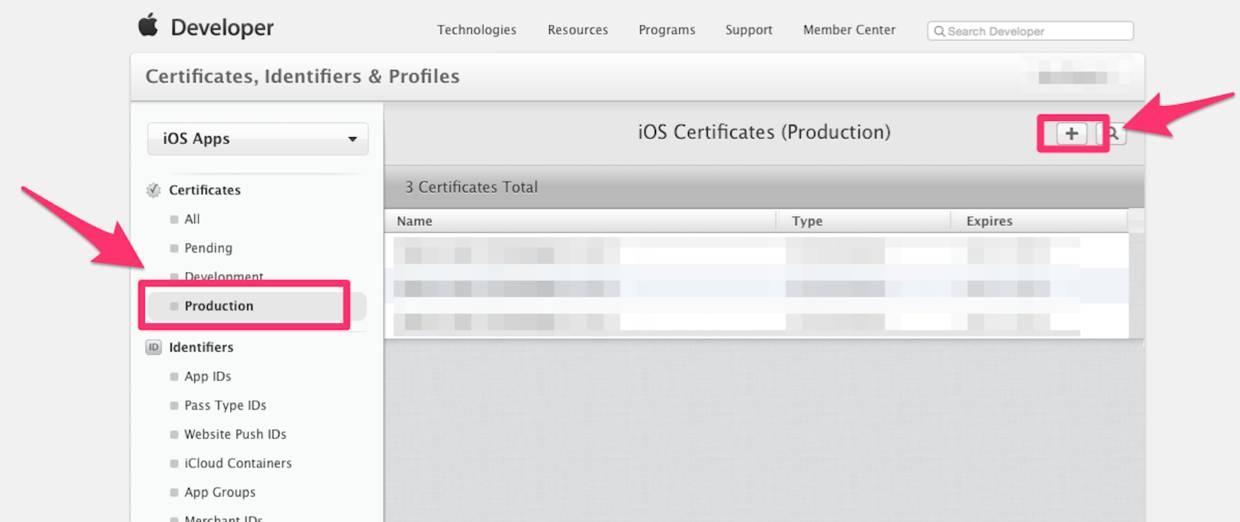This screenshot has width=1240, height=522.
Task: Click the Developer home link
Action: [x=222, y=28]
